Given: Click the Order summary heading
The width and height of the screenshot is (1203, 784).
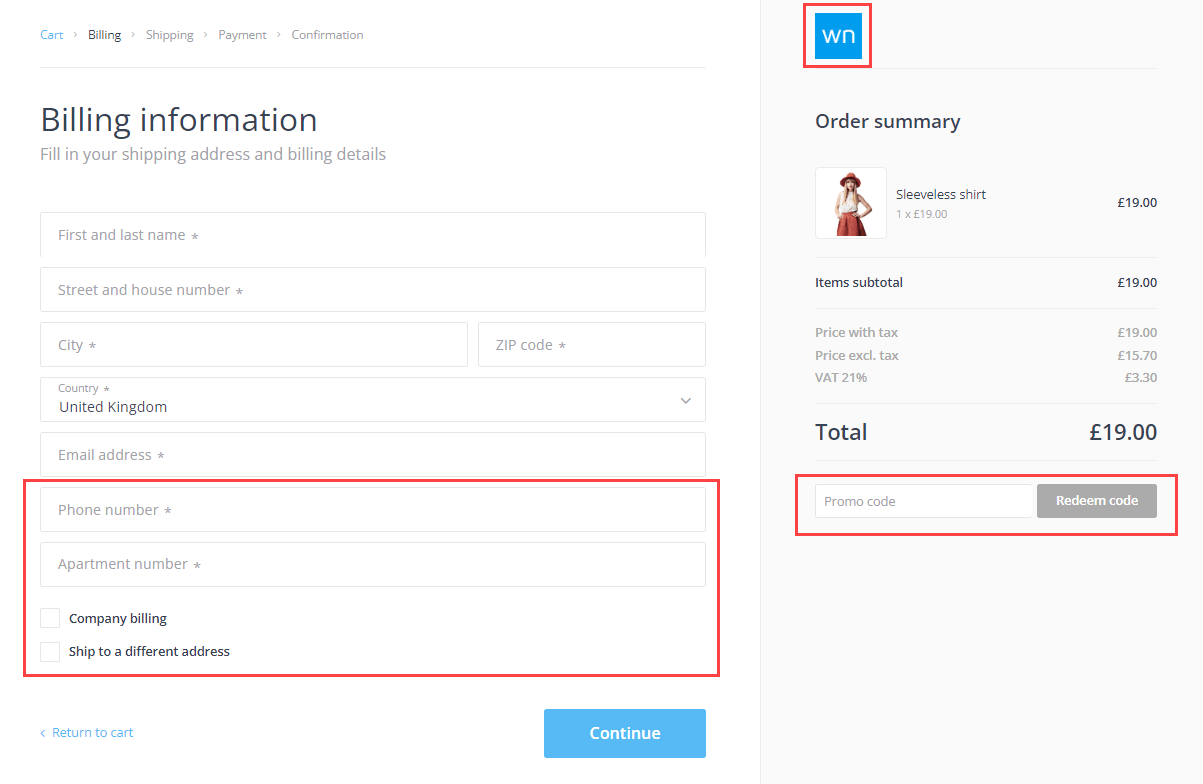Looking at the screenshot, I should (x=888, y=122).
